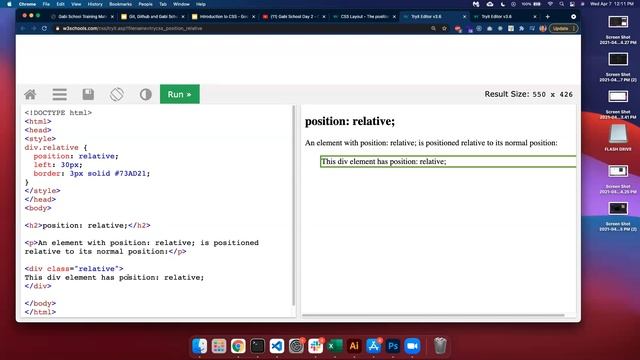Open the File menu
Viewport: 640px width, 360px height.
click(46, 4)
